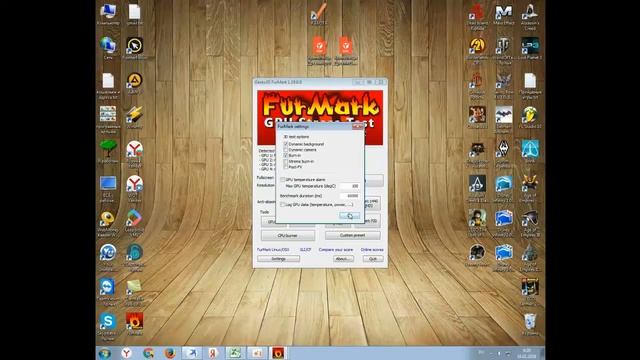The width and height of the screenshot is (640, 360).
Task: Open CPU burner tool
Action: (288, 236)
